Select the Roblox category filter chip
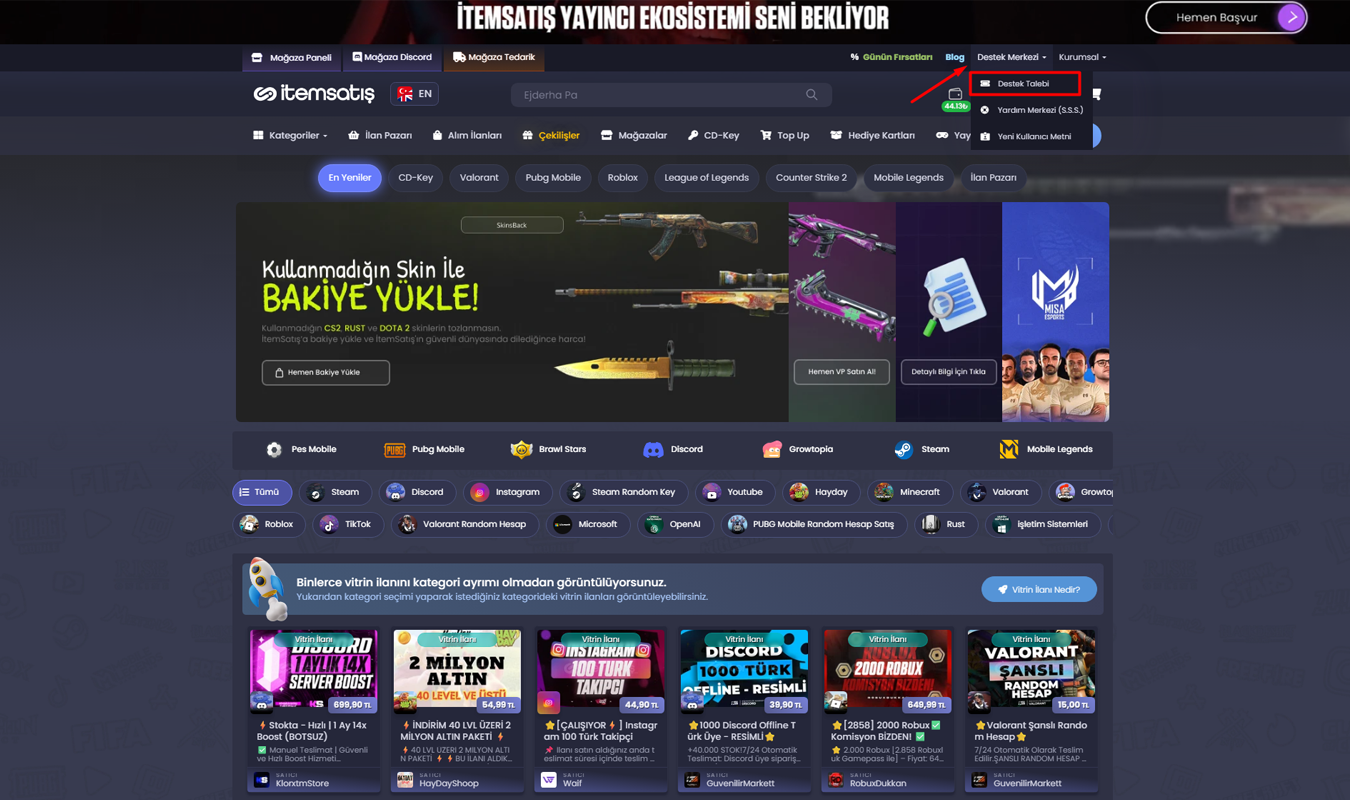Screen dimensions: 1350x800 [x=268, y=524]
